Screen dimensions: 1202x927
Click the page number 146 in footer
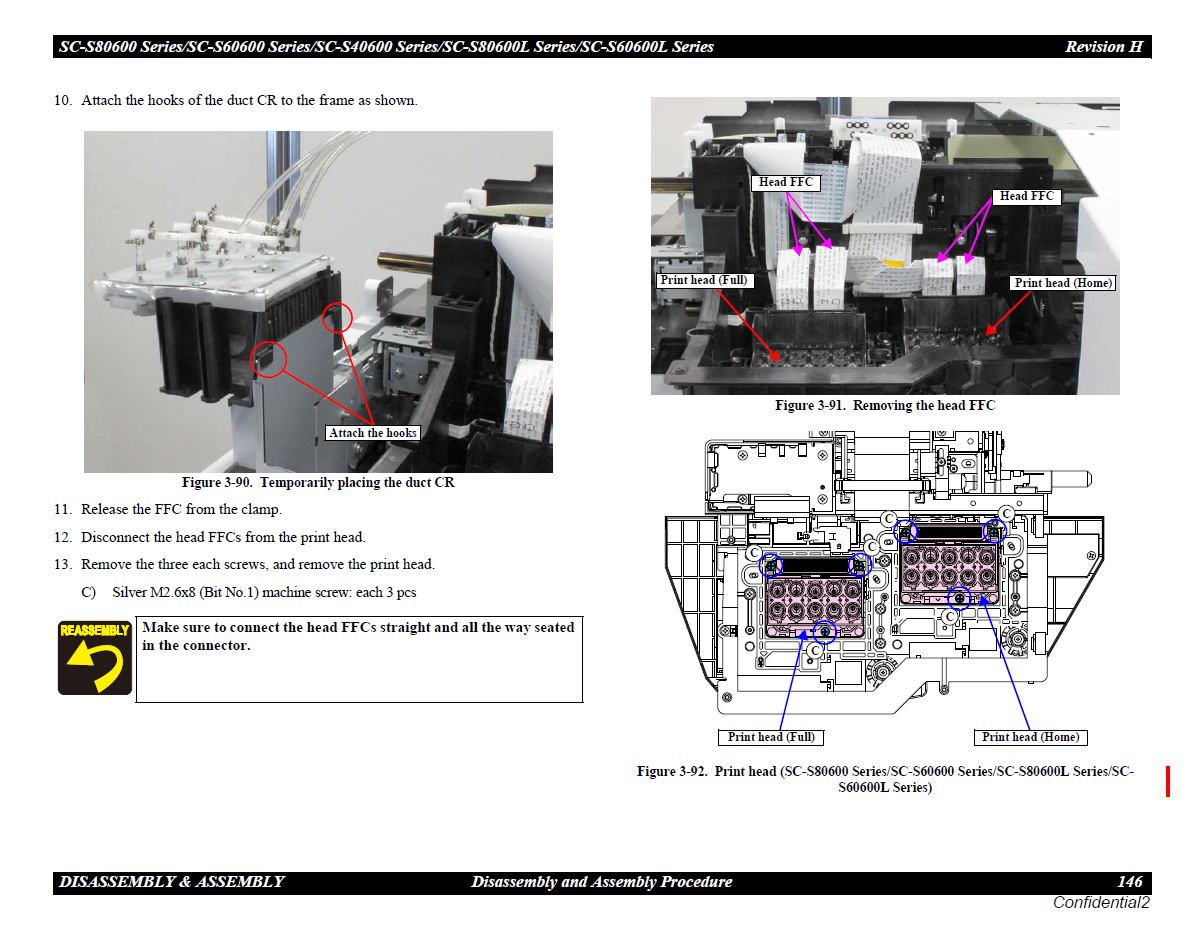tap(1129, 882)
